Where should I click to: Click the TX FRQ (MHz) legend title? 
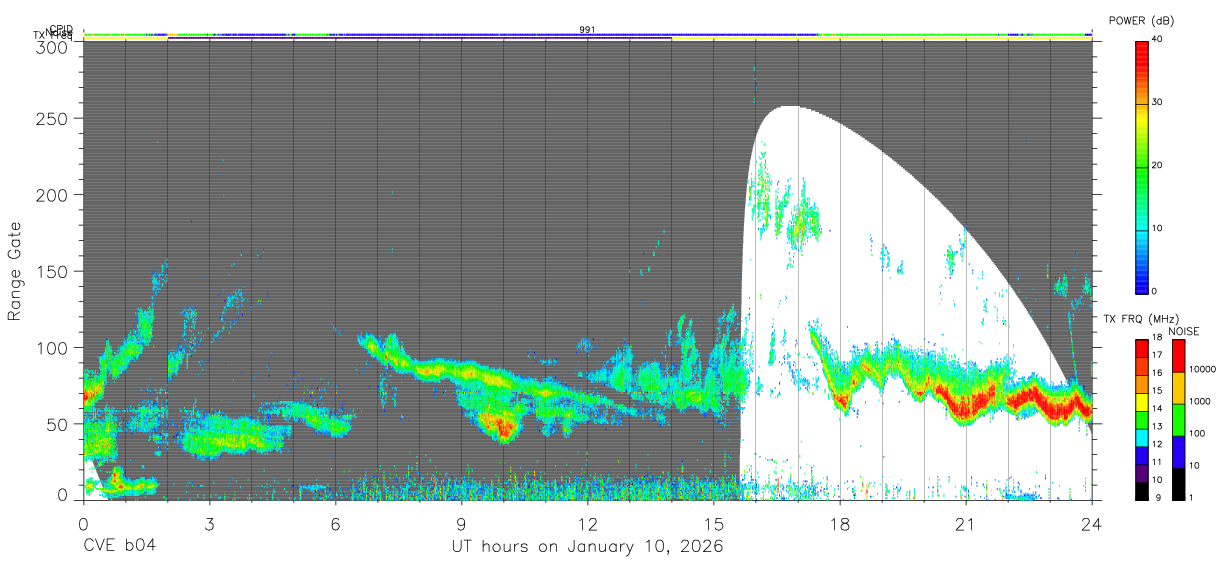click(1141, 319)
